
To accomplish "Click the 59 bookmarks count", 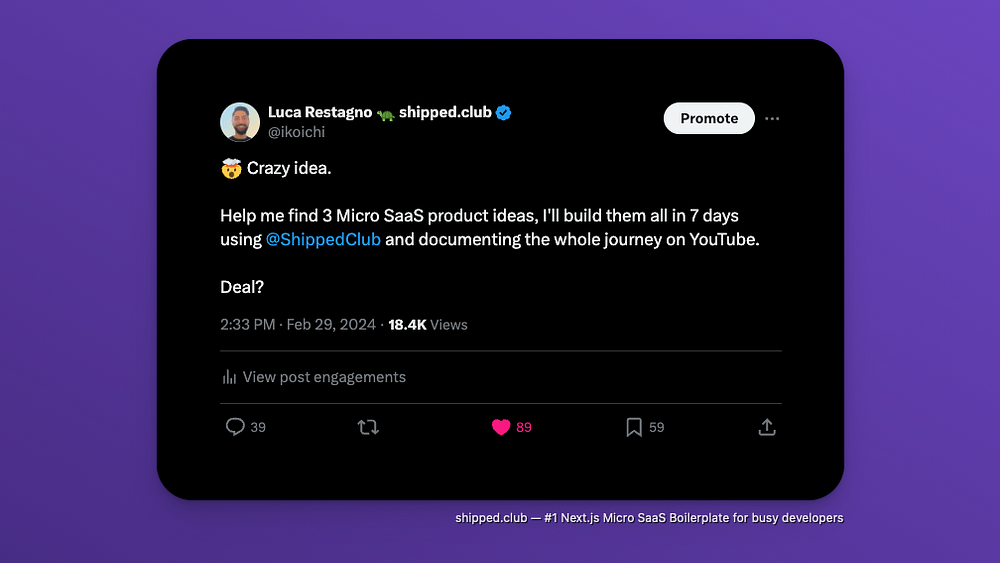I will pyautogui.click(x=656, y=427).
